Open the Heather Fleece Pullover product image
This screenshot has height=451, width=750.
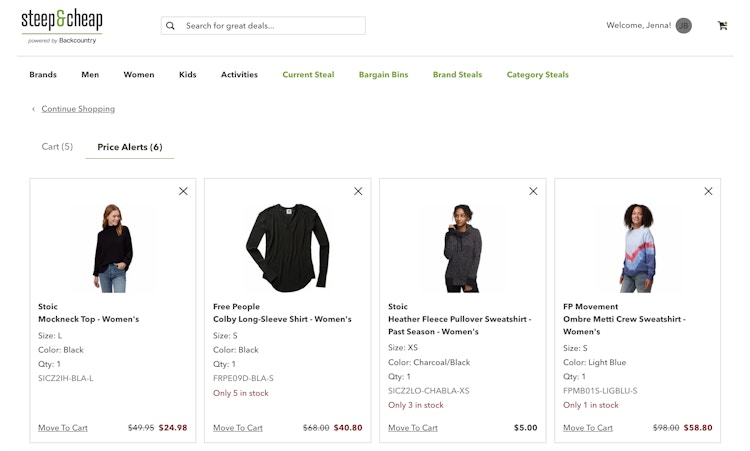(463, 248)
